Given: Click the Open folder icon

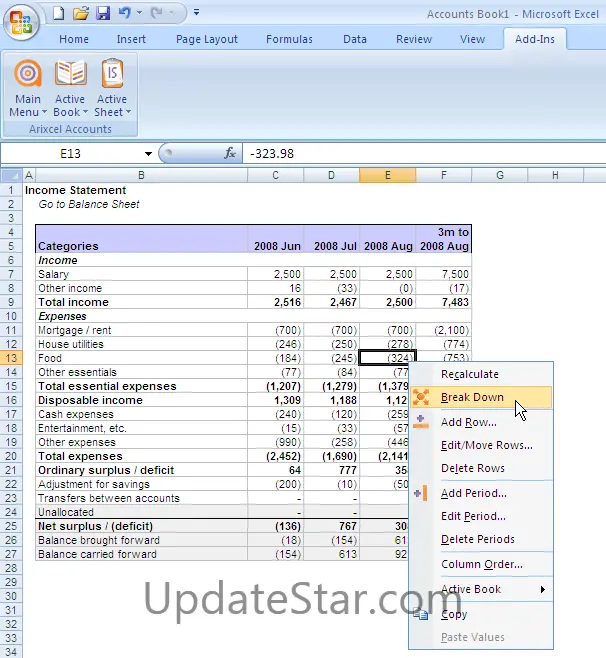Looking at the screenshot, I should click(81, 13).
